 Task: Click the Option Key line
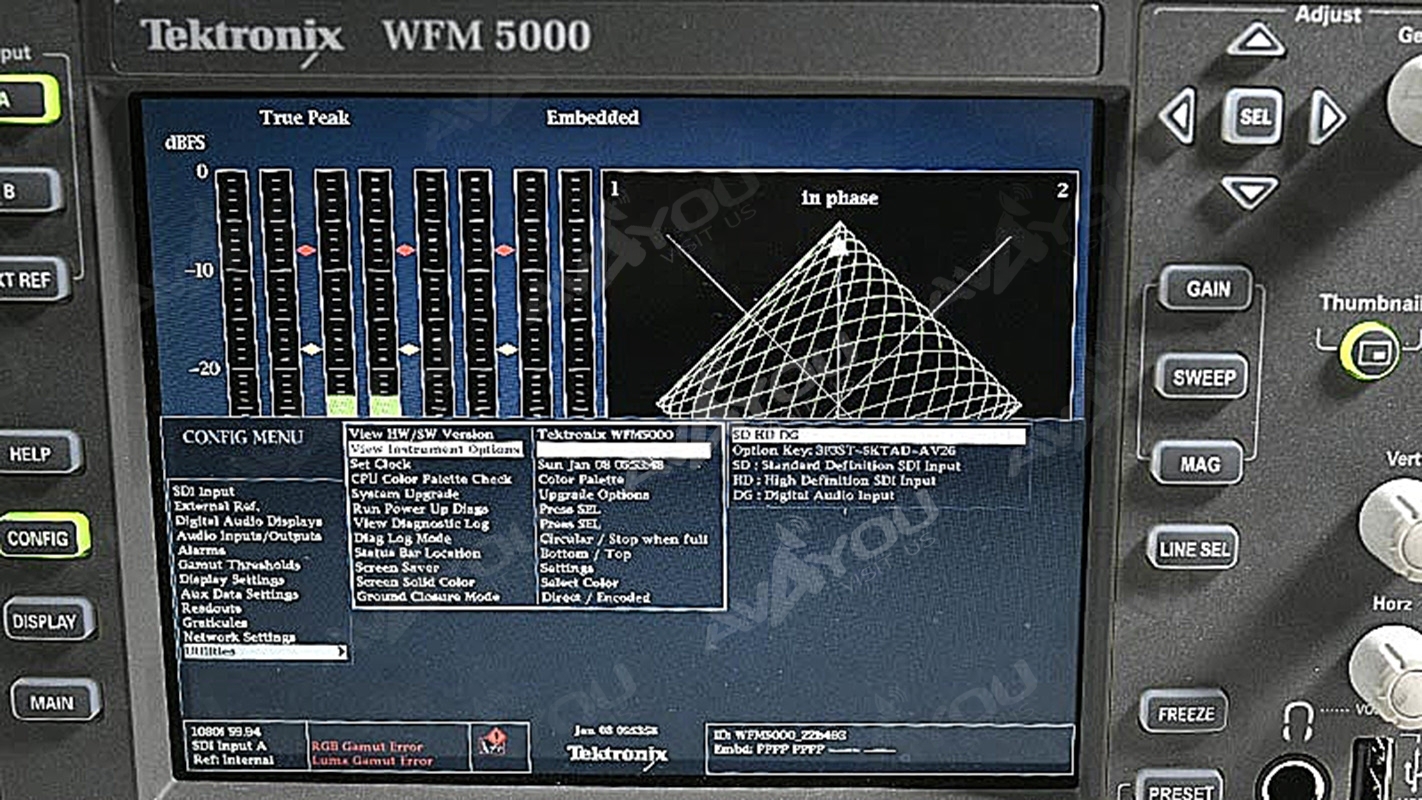point(842,451)
